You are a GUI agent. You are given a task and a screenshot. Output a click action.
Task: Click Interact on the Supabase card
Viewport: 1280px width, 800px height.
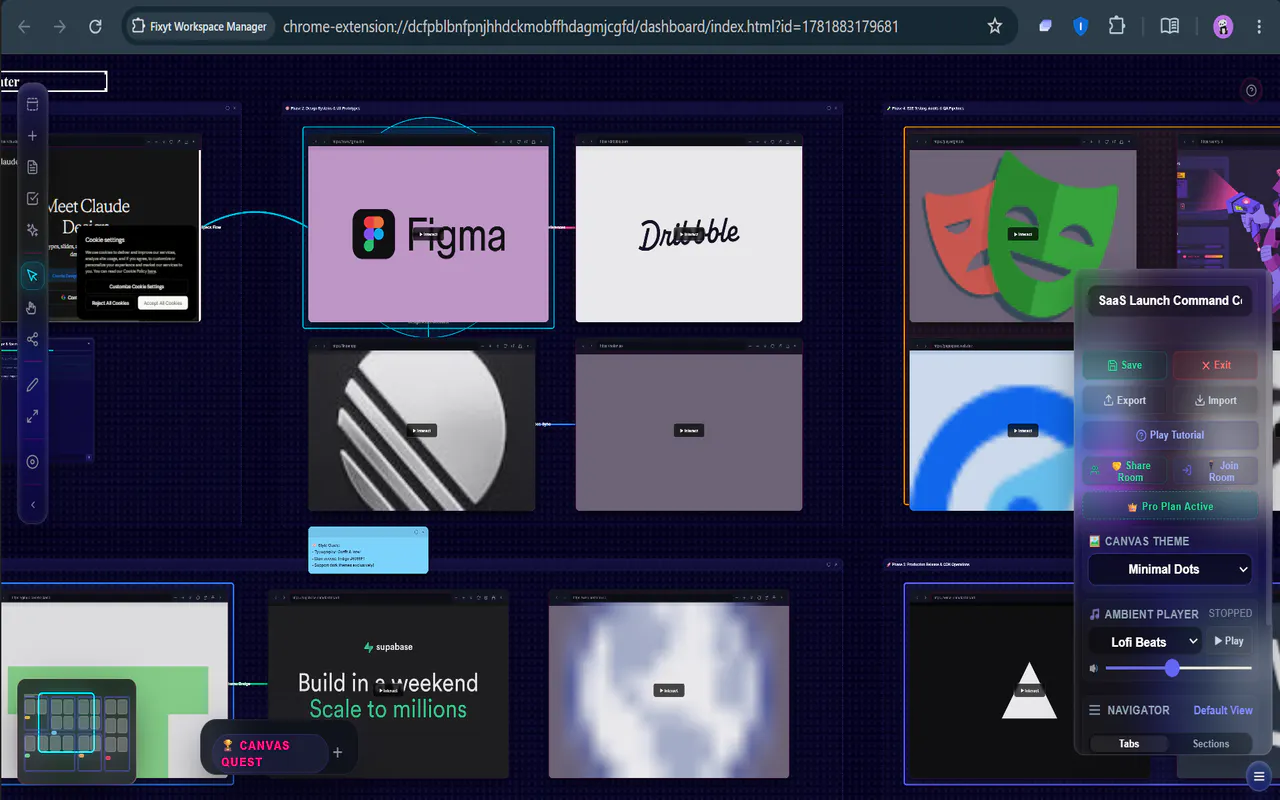(388, 690)
